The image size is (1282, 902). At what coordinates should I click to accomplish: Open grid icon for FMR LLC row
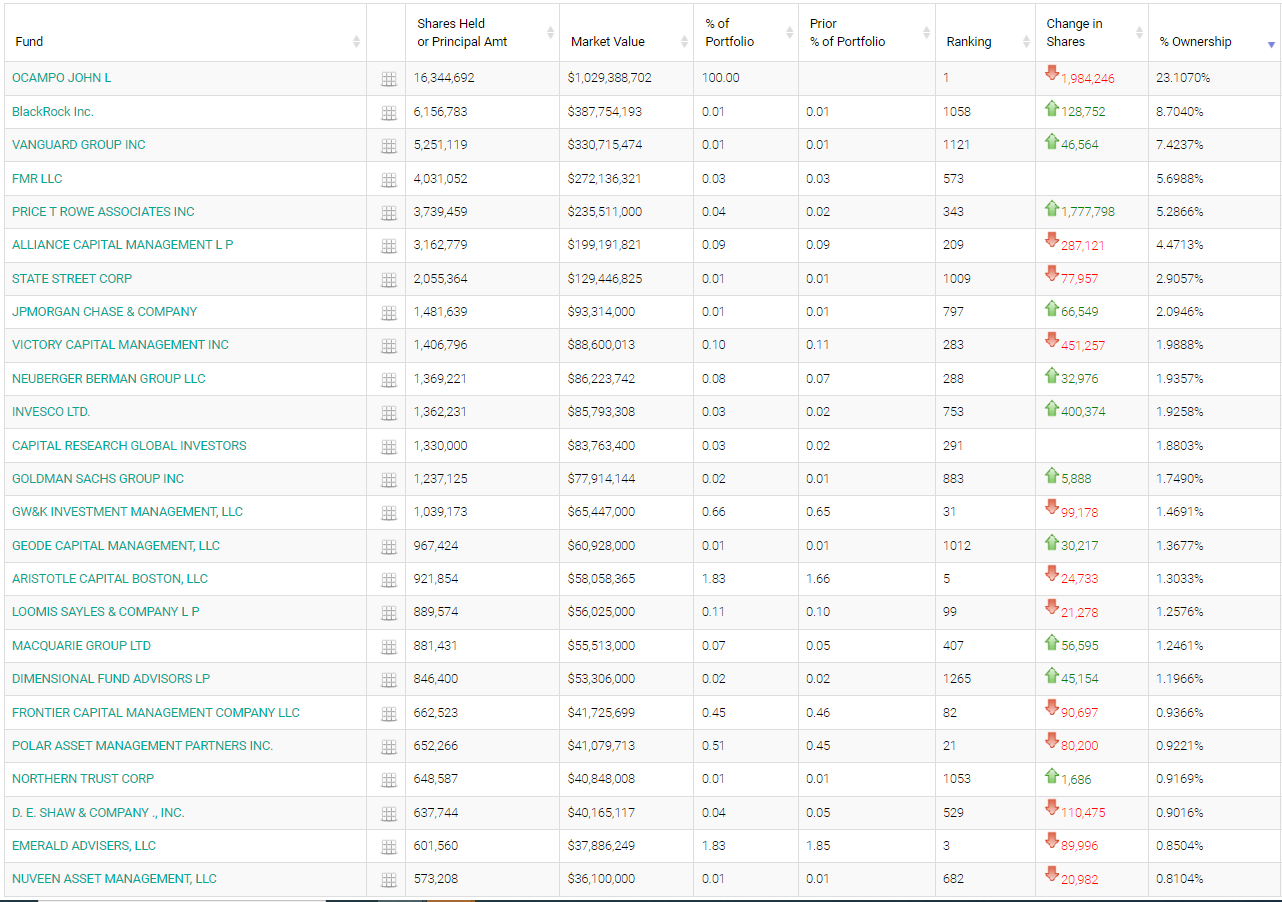point(389,180)
